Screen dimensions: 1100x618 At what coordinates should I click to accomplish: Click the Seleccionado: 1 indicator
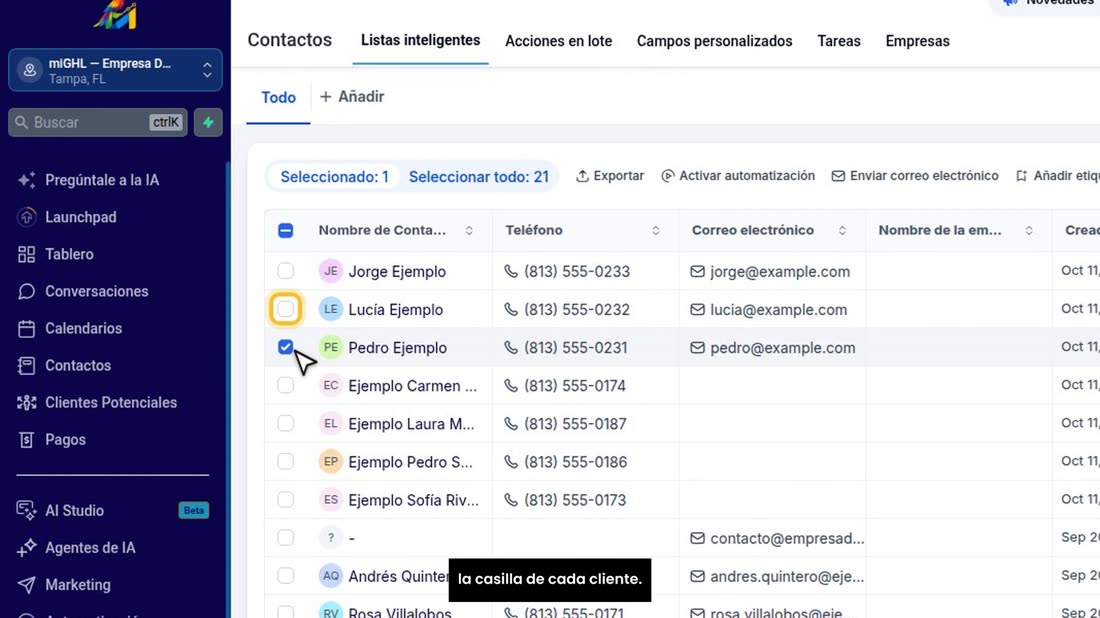click(334, 177)
